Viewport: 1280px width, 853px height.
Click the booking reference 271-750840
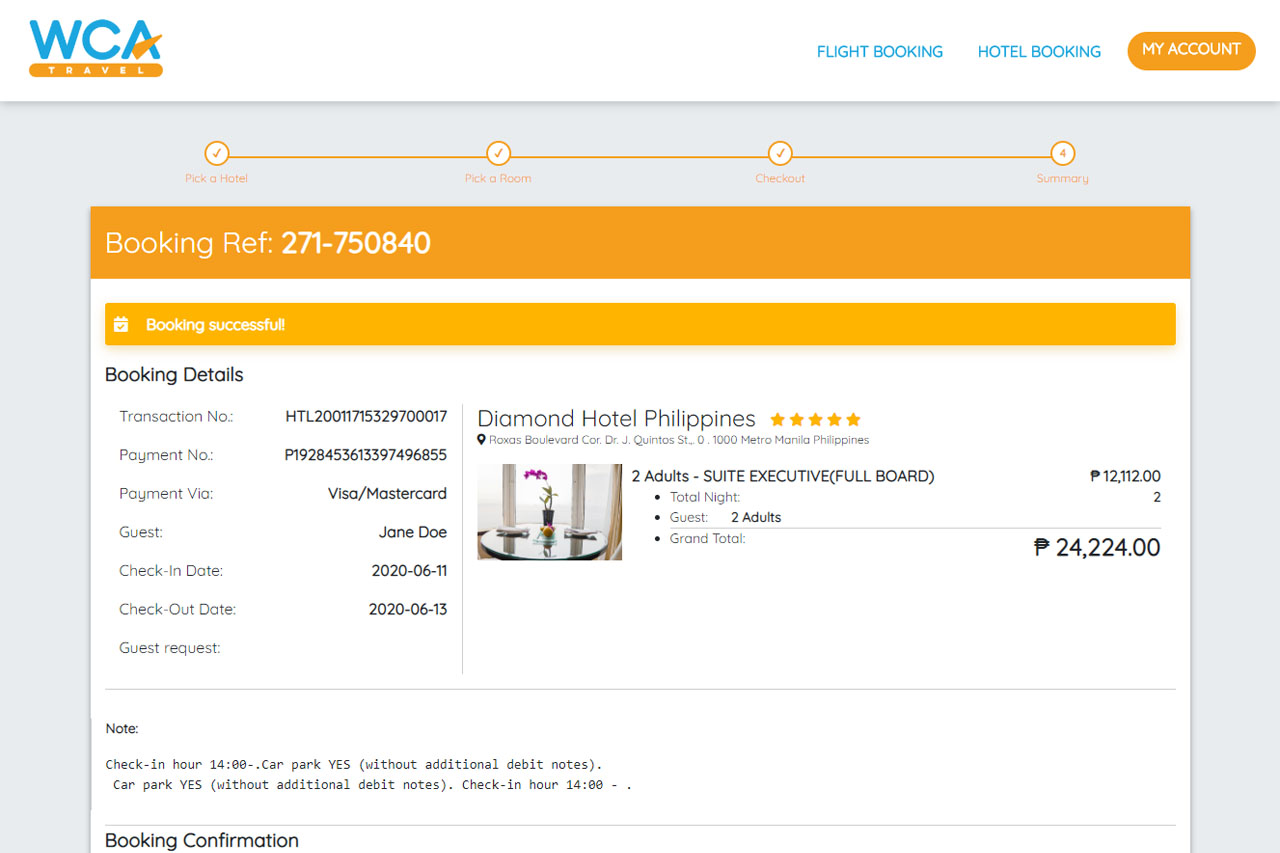click(356, 243)
